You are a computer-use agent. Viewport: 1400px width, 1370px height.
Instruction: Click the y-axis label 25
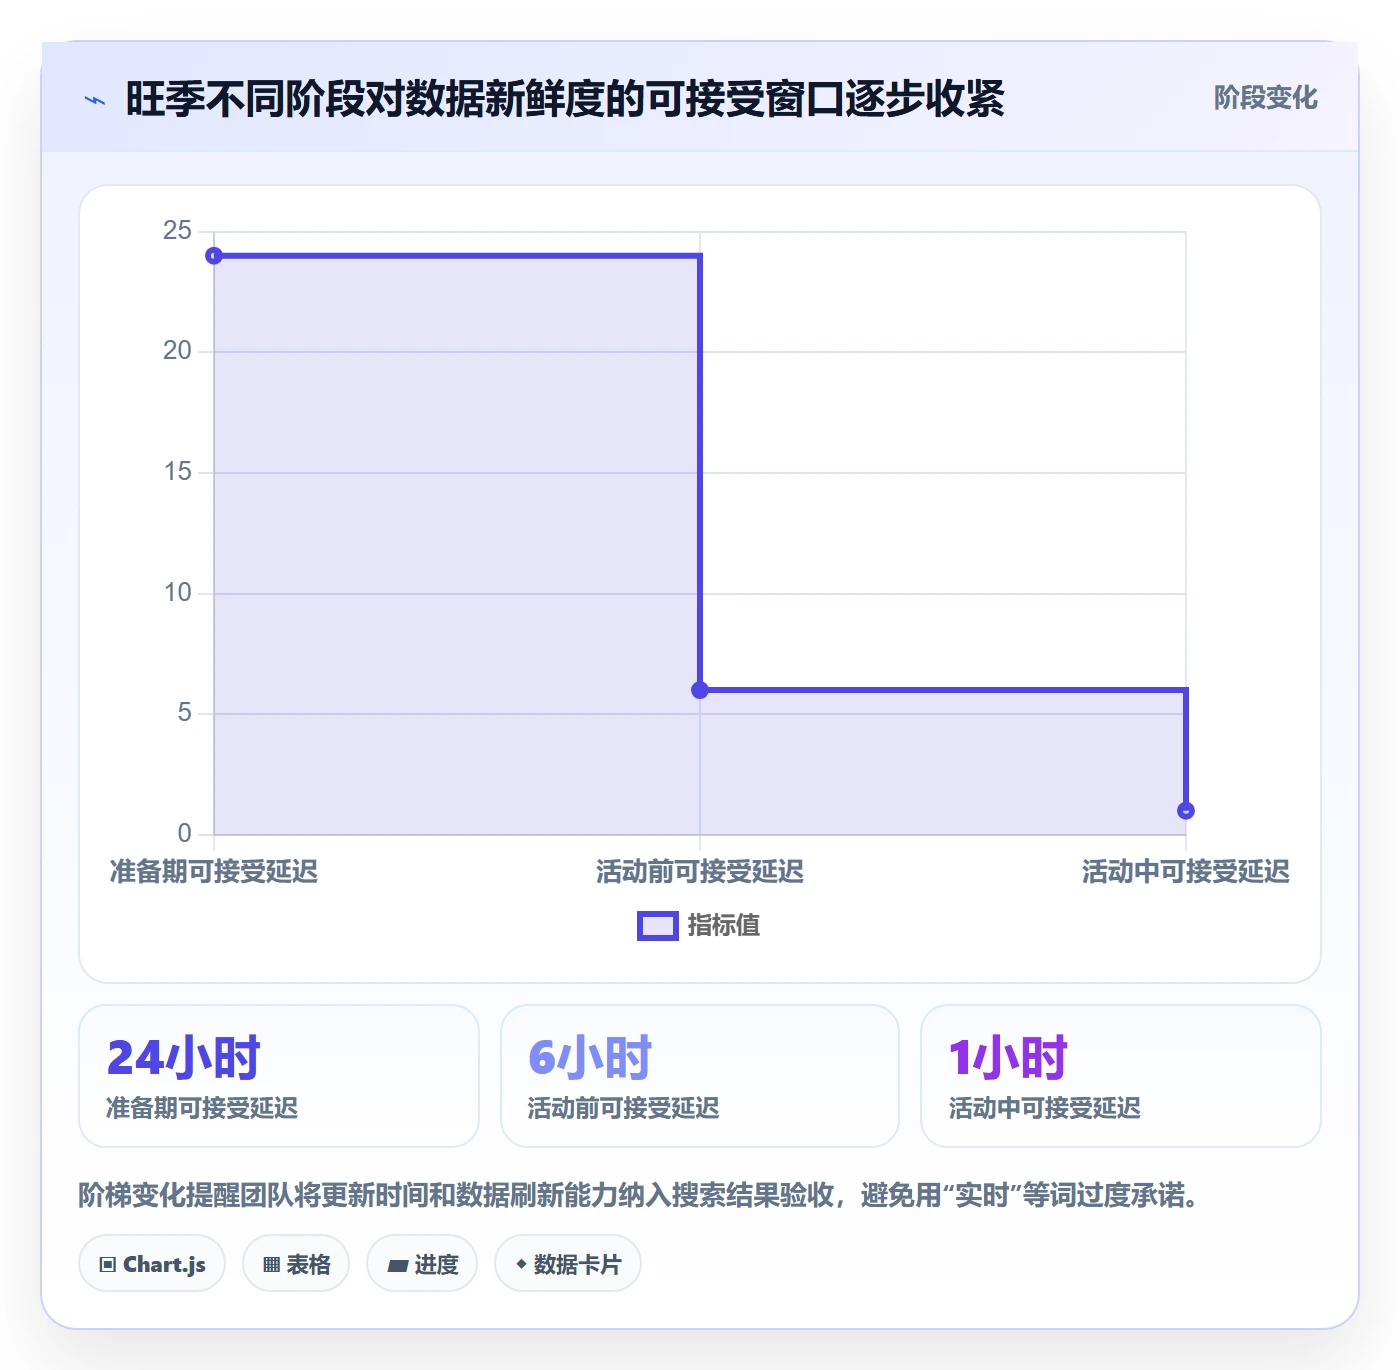click(x=177, y=231)
